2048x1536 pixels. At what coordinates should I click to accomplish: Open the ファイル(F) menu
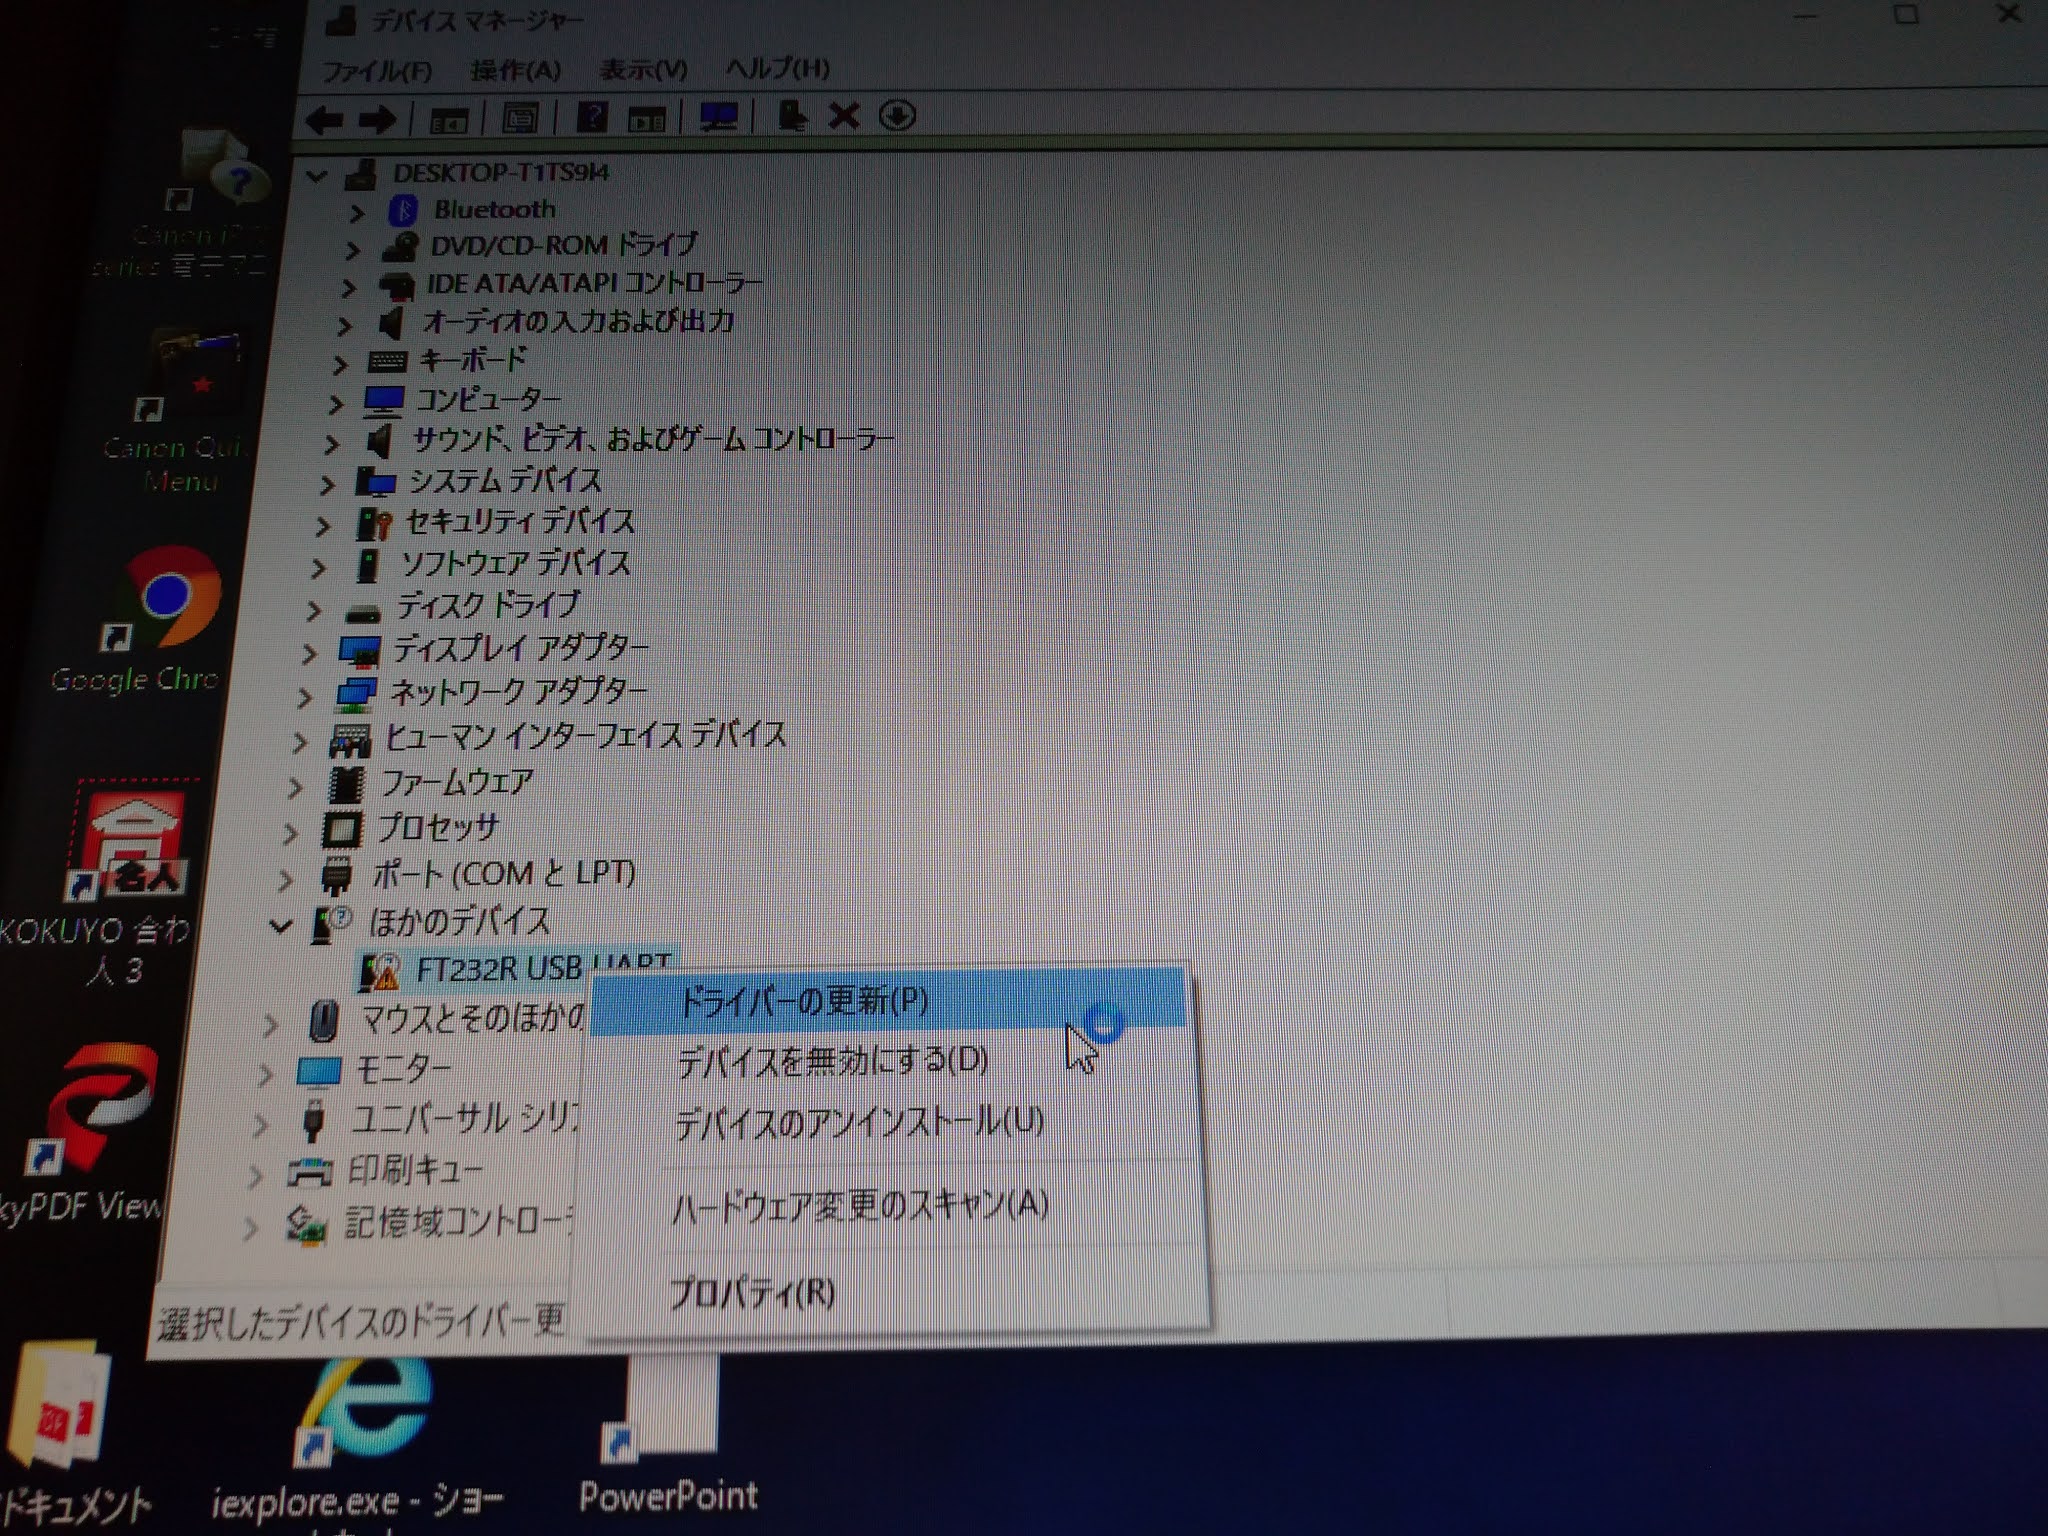point(377,71)
